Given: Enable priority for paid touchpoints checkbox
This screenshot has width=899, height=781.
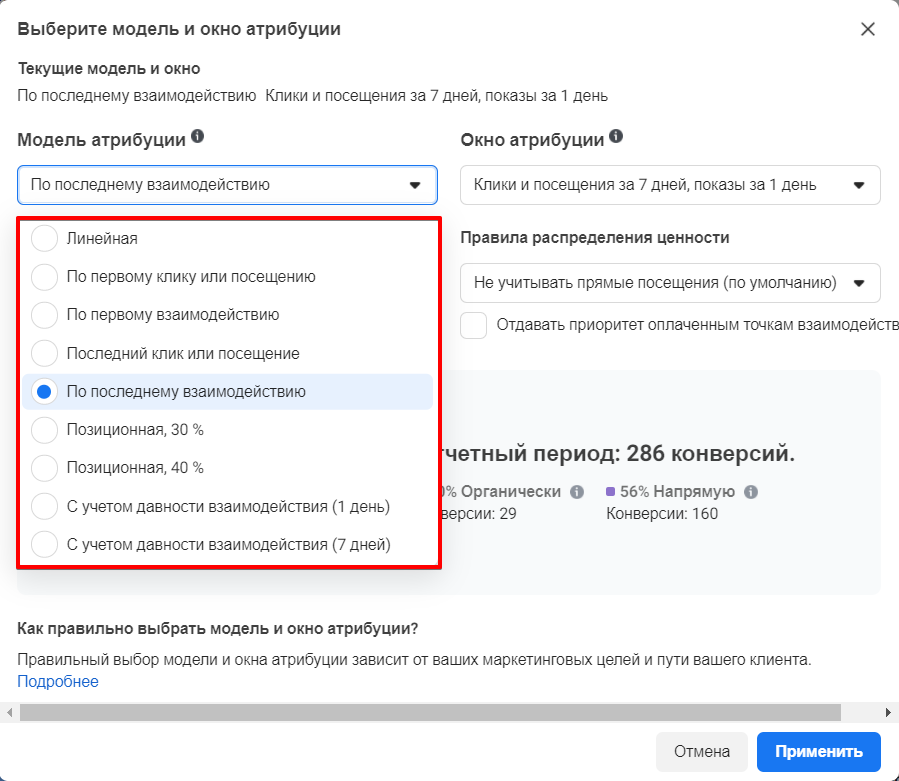Looking at the screenshot, I should click(x=474, y=325).
